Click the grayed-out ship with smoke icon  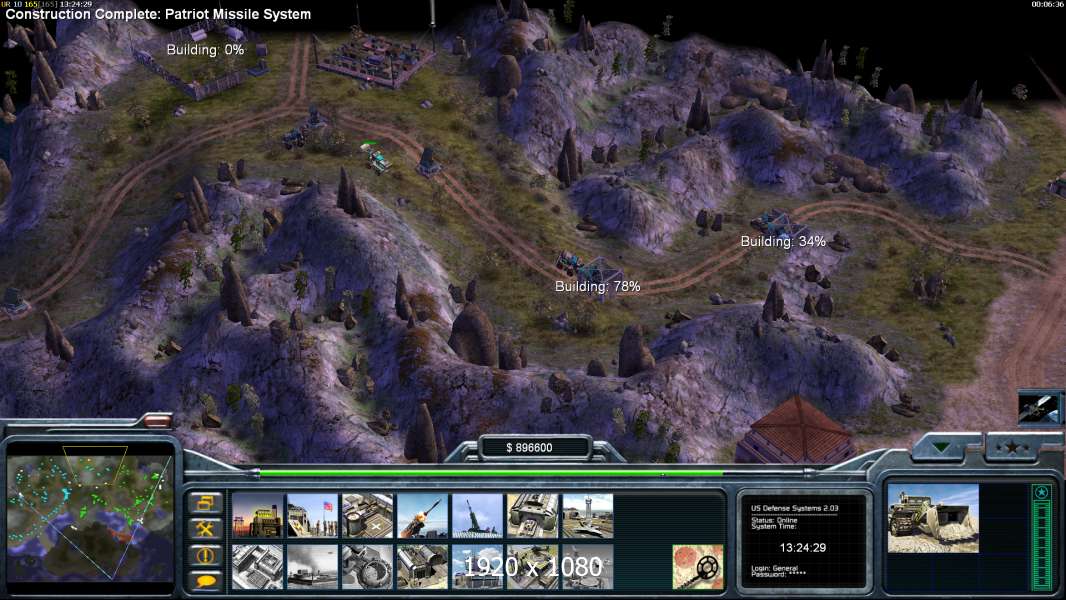[312, 566]
